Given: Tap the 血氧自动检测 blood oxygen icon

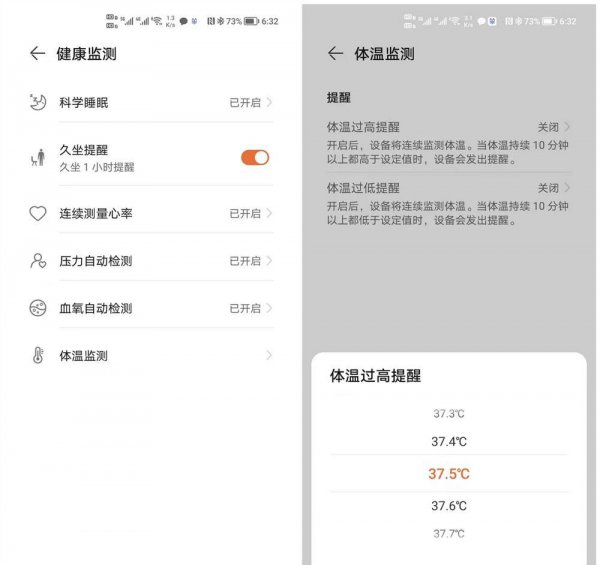Looking at the screenshot, I should (38, 308).
